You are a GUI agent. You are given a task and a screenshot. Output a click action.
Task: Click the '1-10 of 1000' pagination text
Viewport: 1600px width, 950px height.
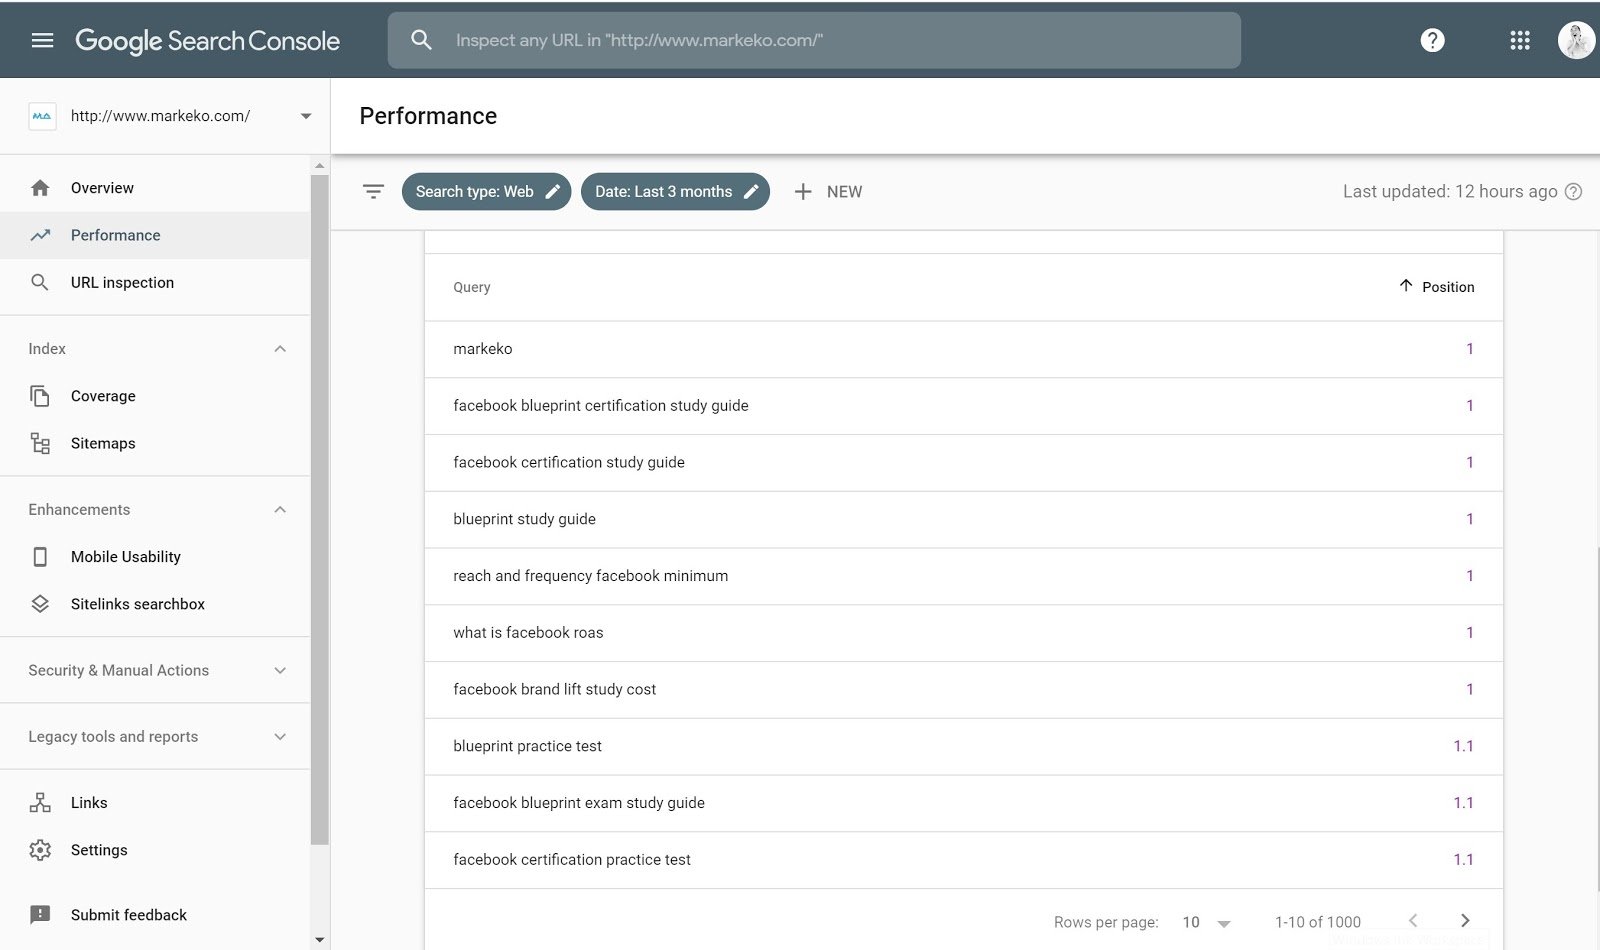click(x=1317, y=922)
